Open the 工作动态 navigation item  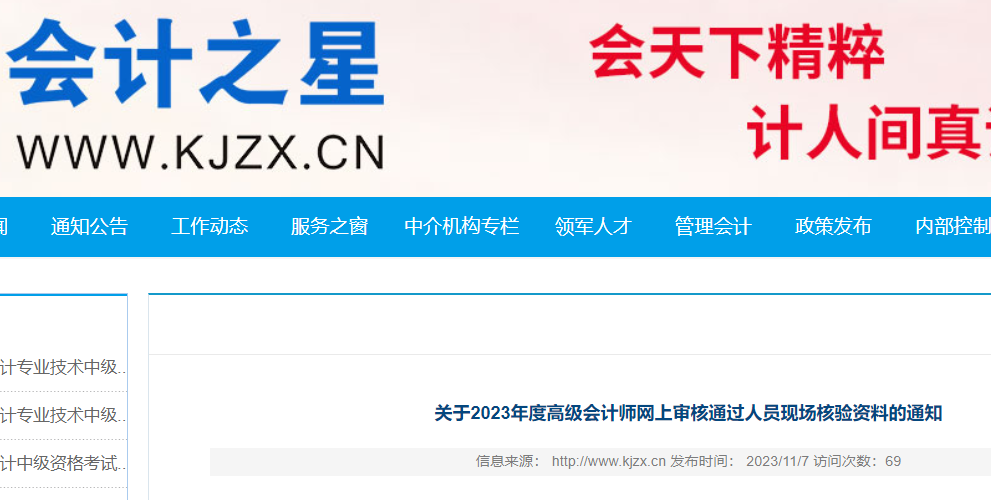[209, 226]
